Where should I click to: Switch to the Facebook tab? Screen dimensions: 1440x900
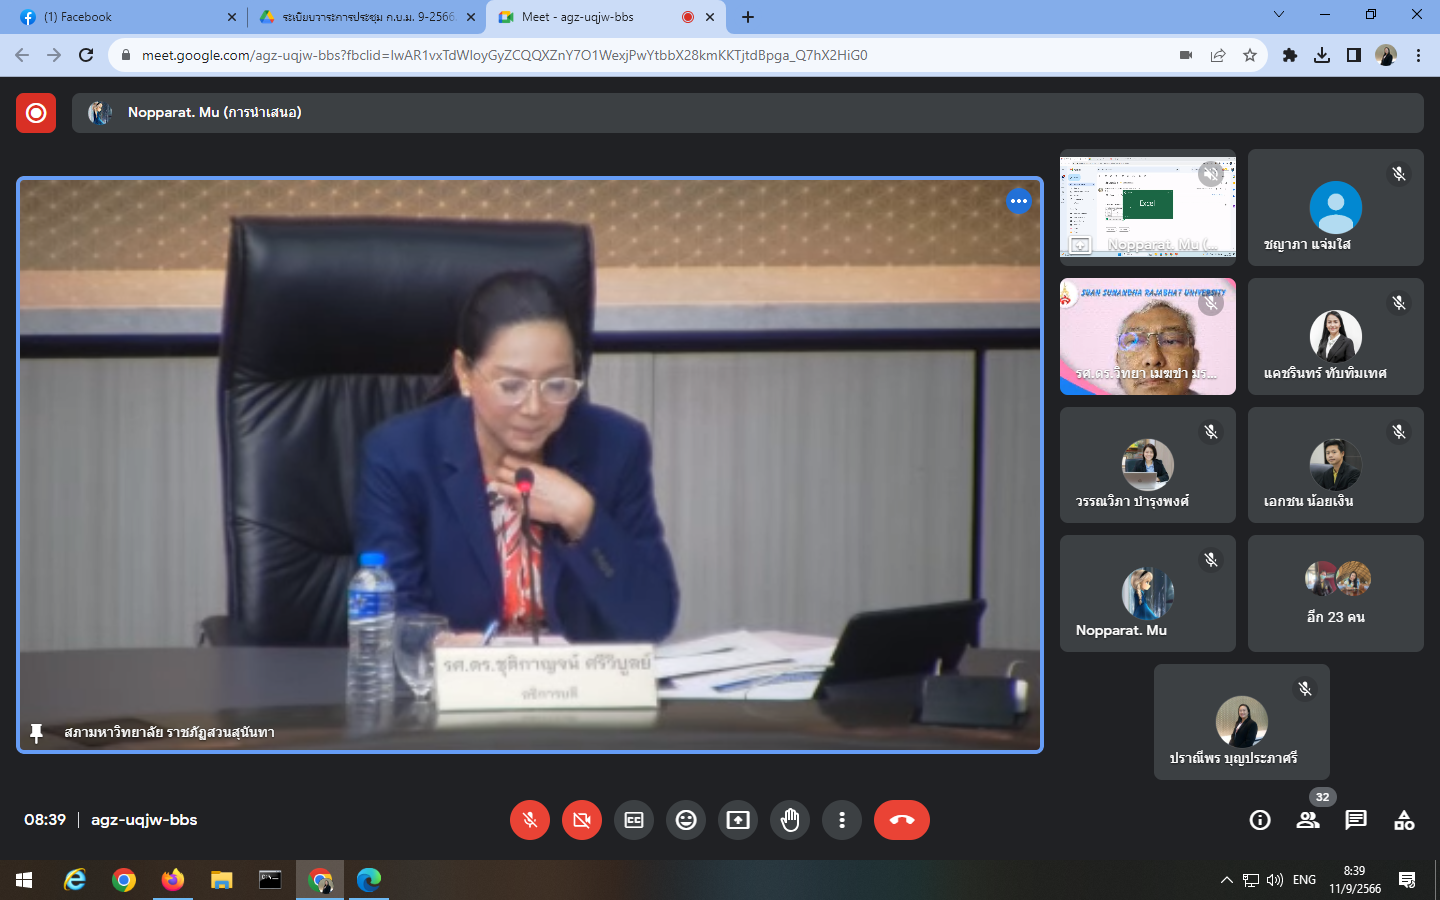click(120, 17)
